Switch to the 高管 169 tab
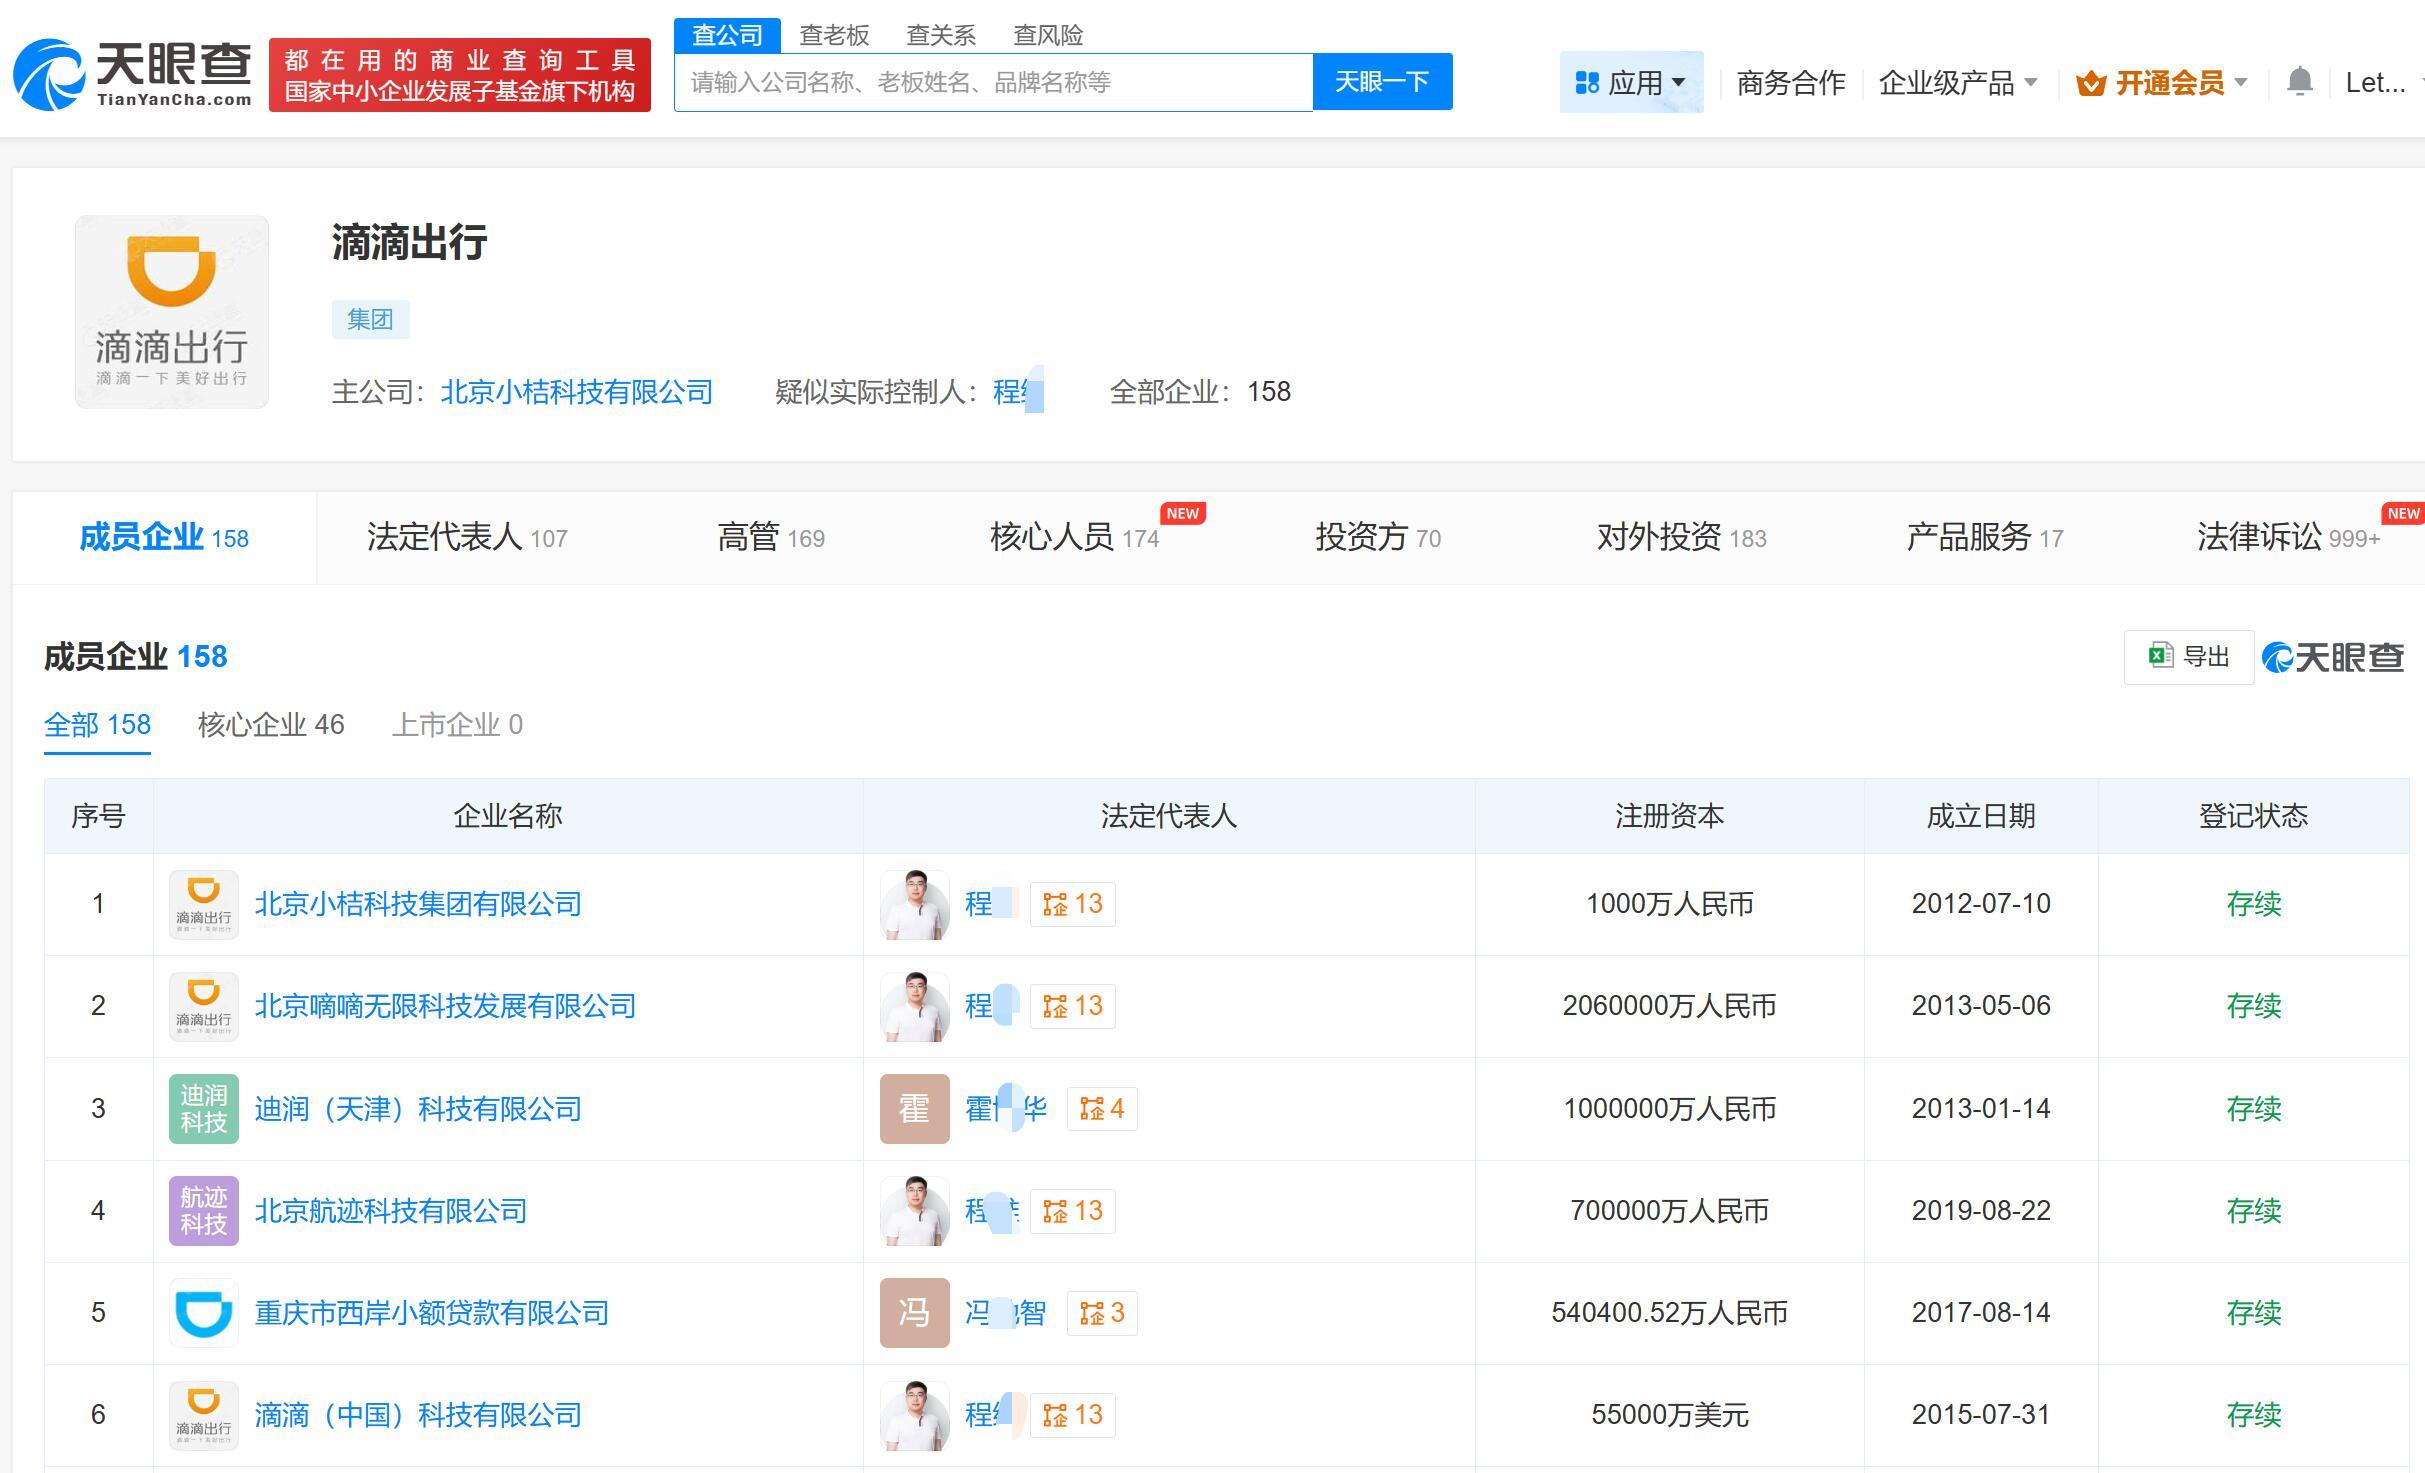Image resolution: width=2425 pixels, height=1473 pixels. click(x=771, y=538)
